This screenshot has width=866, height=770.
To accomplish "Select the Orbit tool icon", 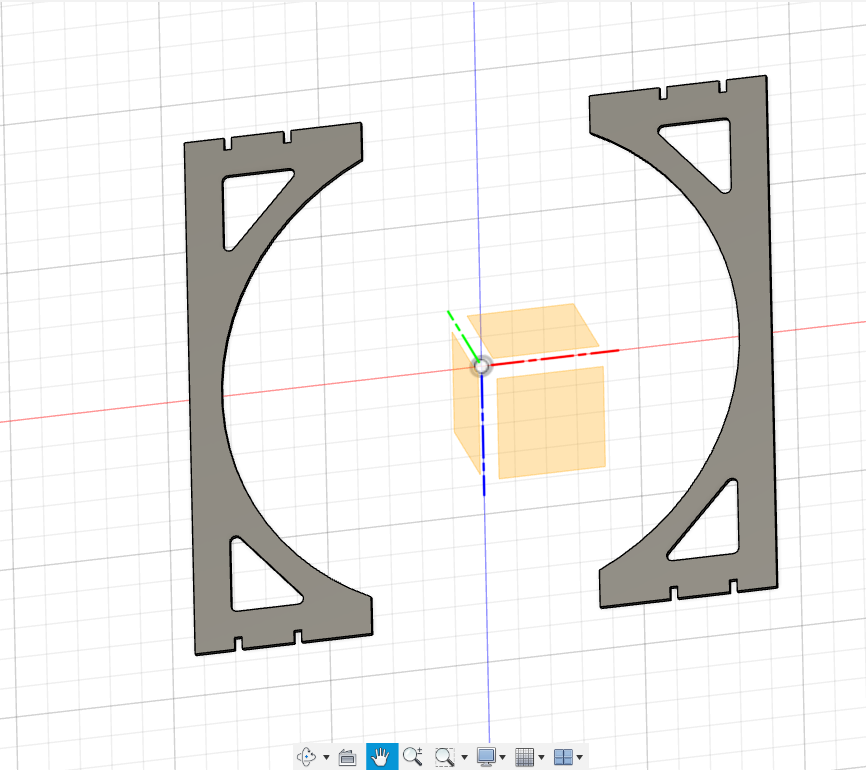I will pos(308,757).
